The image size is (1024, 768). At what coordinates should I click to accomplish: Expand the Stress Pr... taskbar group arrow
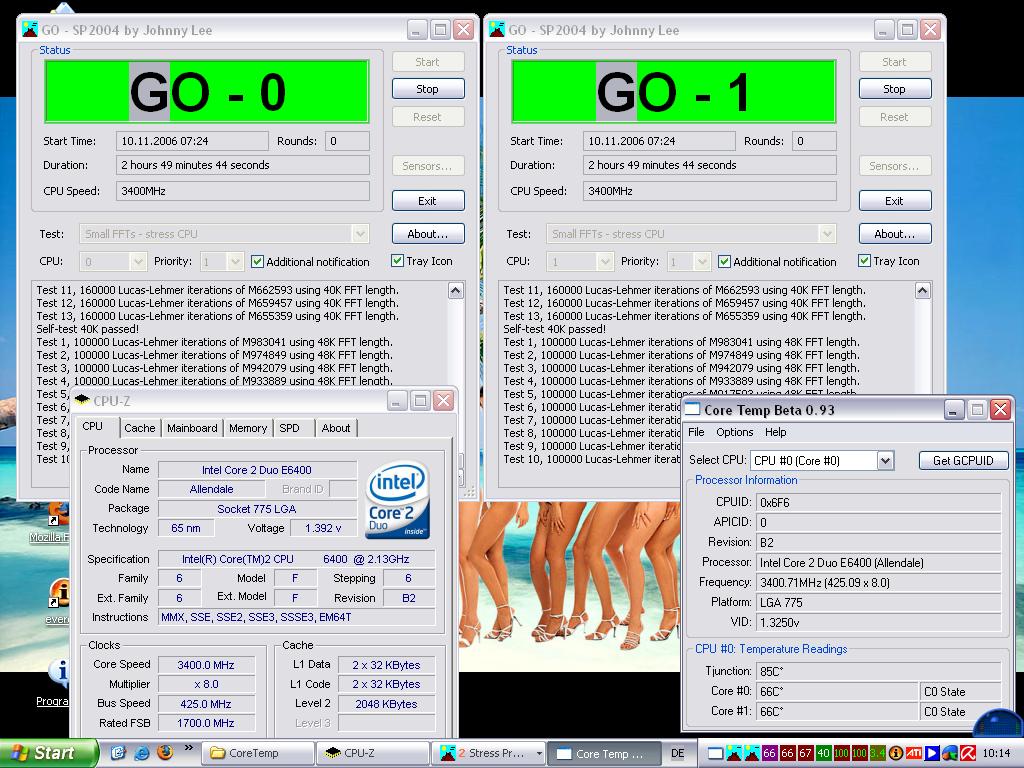click(539, 753)
